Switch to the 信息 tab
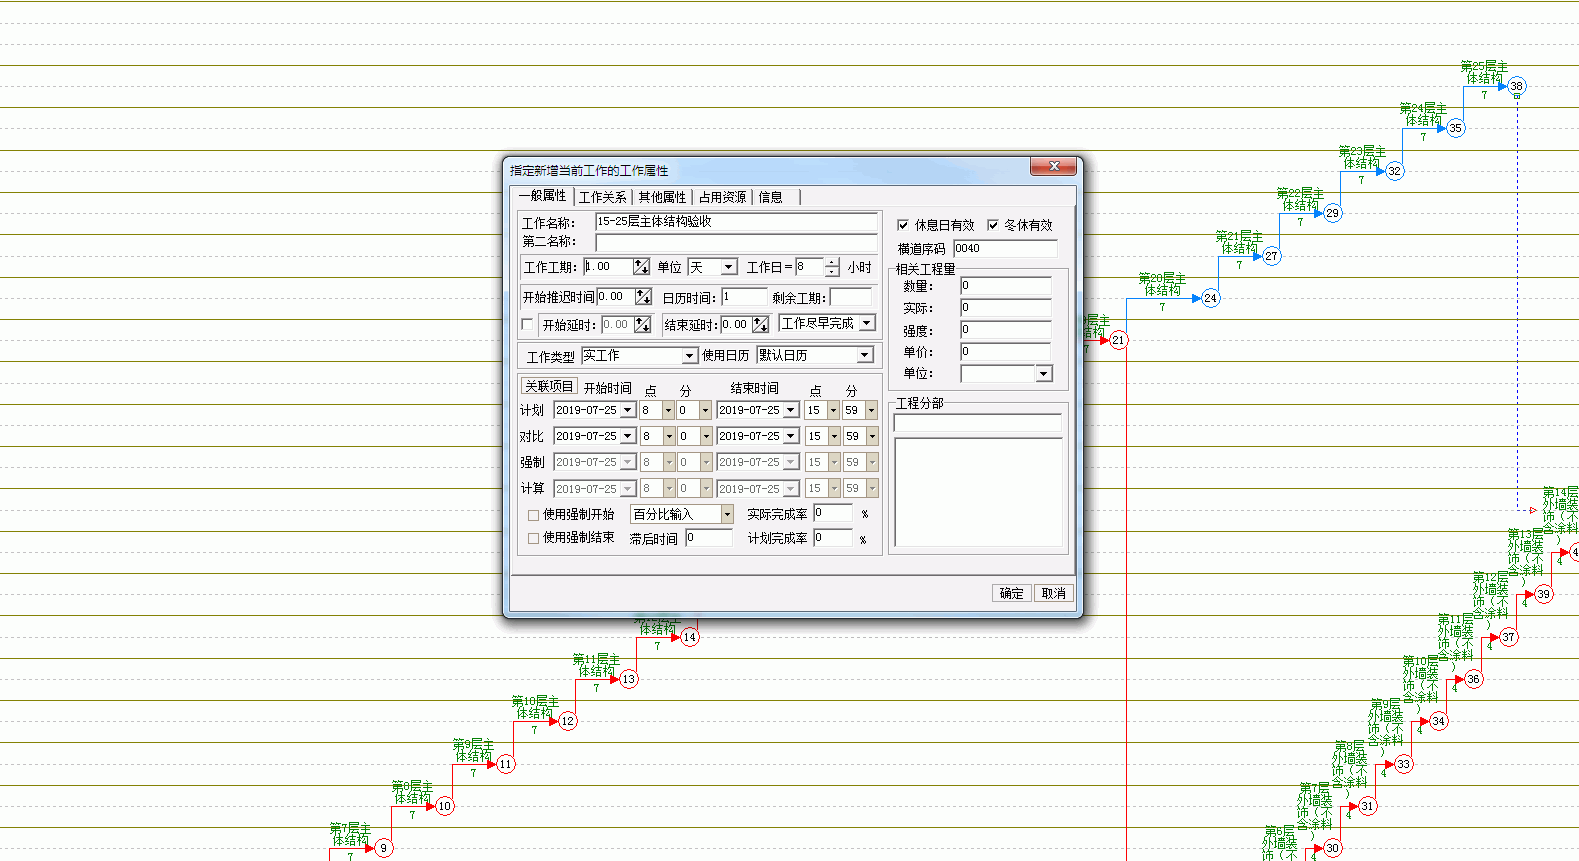The width and height of the screenshot is (1579, 861). click(x=771, y=197)
